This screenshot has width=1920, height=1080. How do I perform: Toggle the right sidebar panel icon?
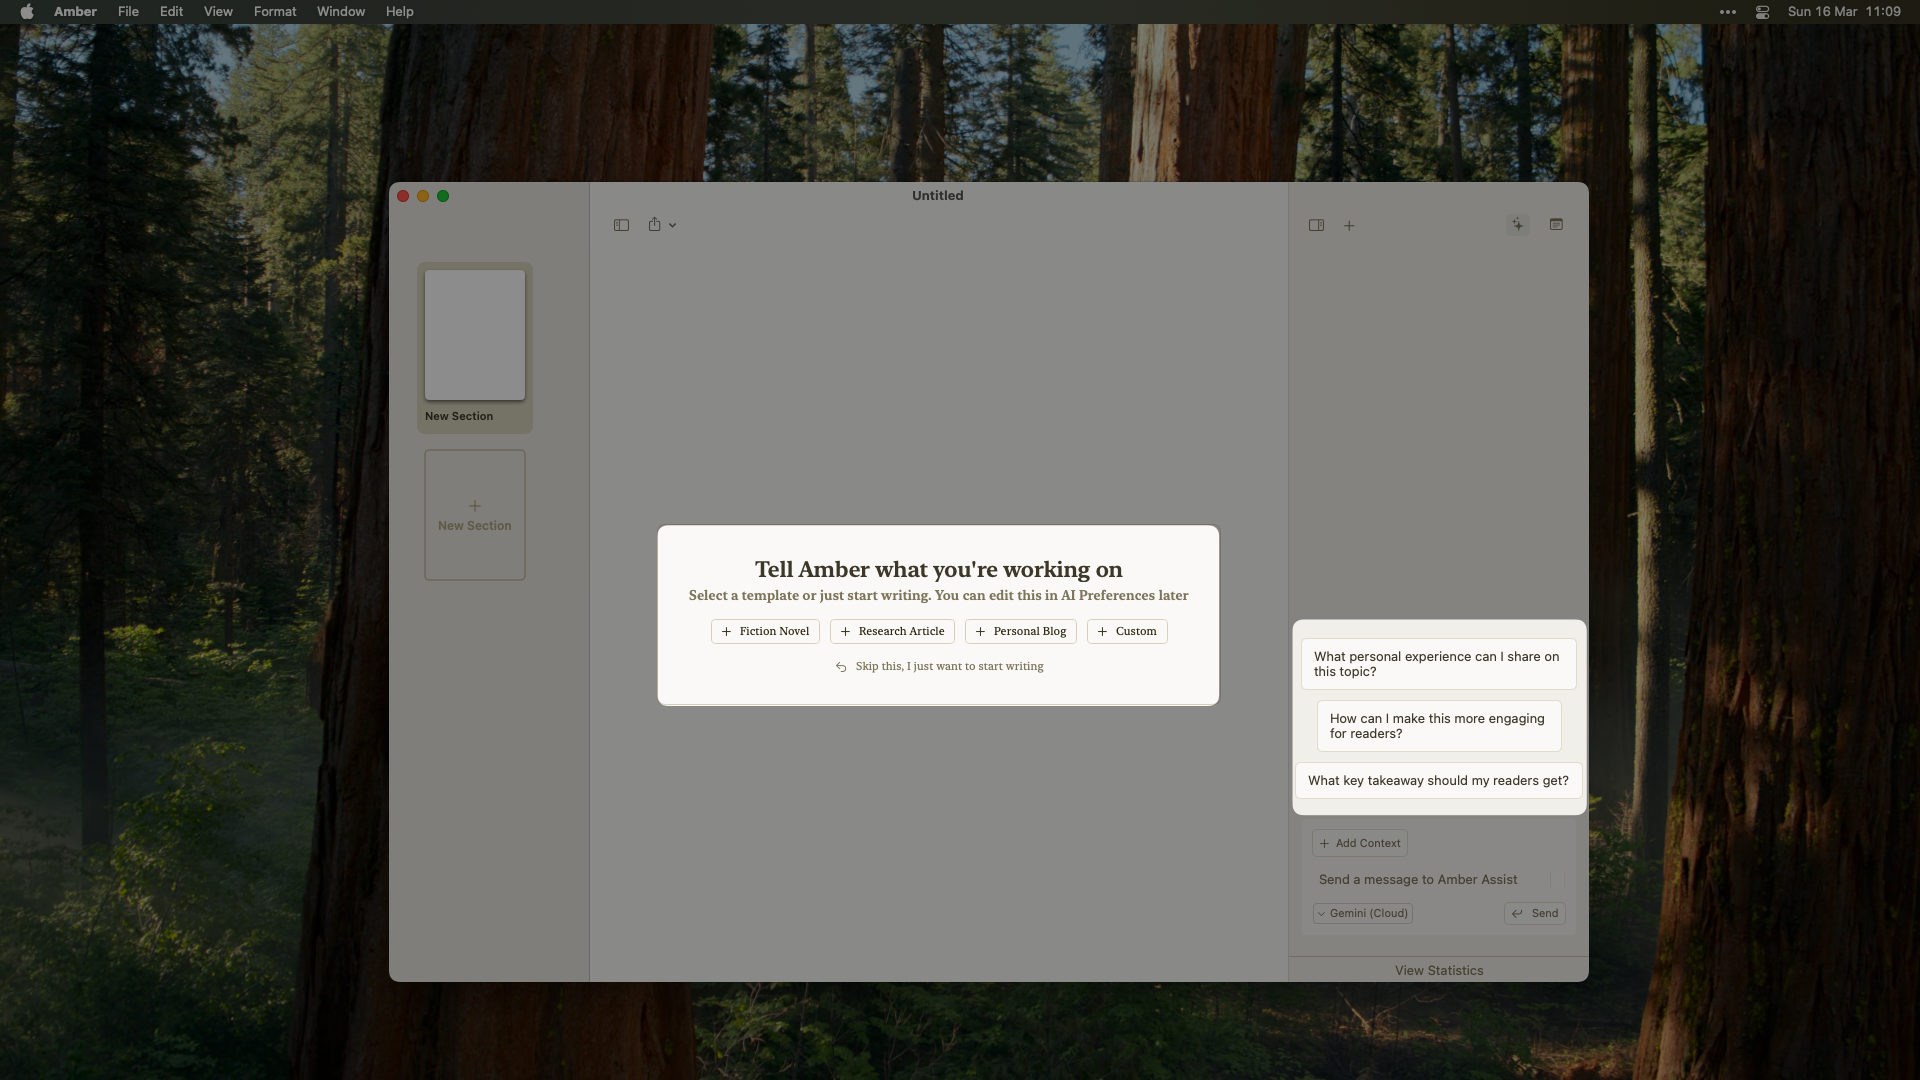[1316, 225]
